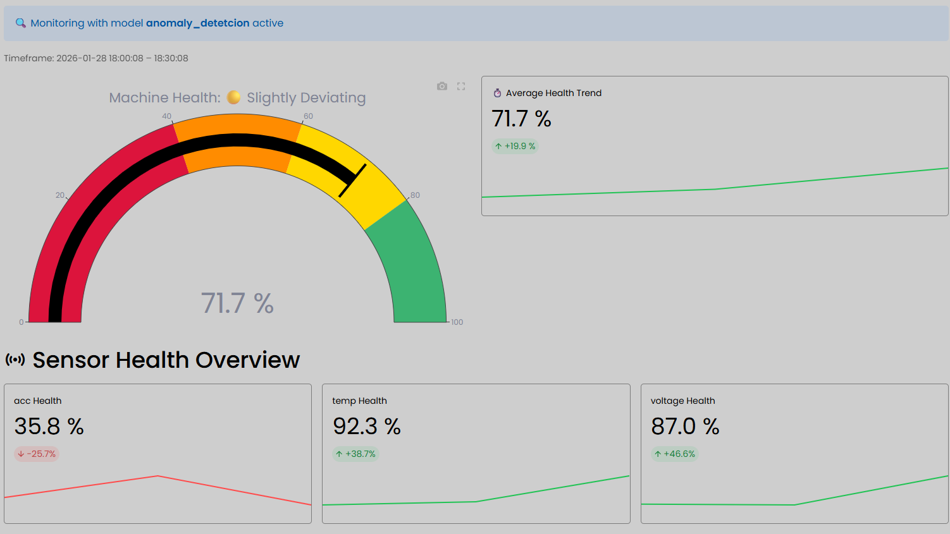Click the Timeframe date range text
Image resolution: width=950 pixels, height=534 pixels.
[96, 58]
